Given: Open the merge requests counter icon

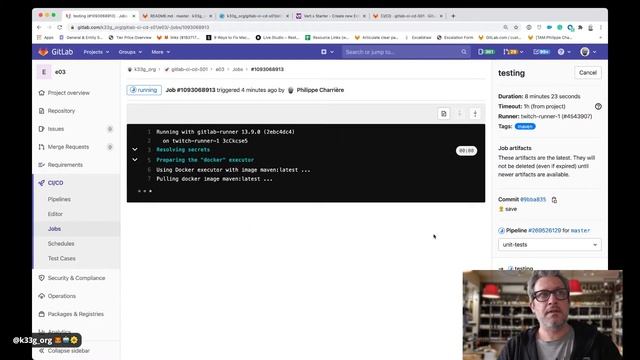Looking at the screenshot, I should 513,52.
